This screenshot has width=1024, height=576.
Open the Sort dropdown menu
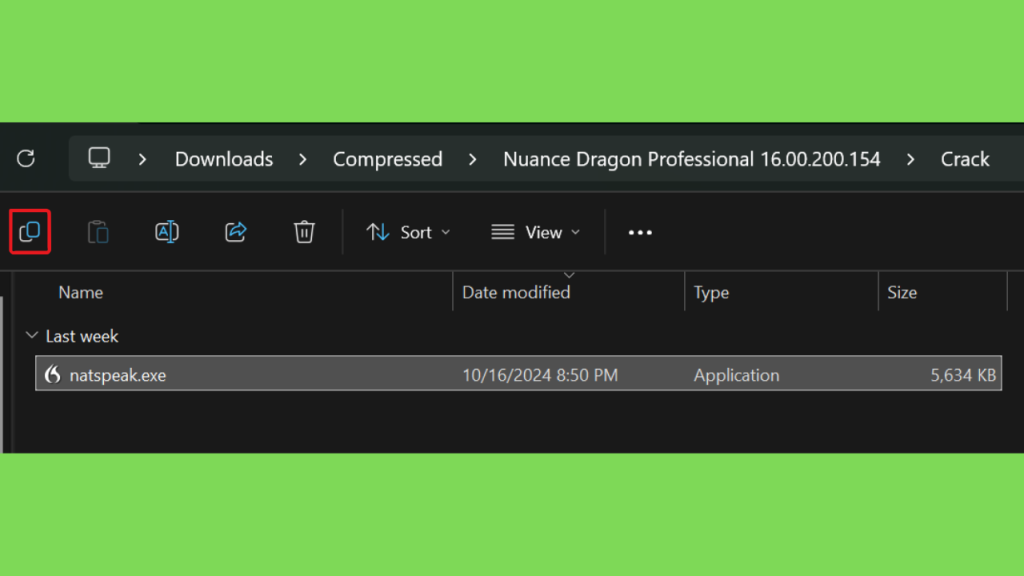(408, 232)
